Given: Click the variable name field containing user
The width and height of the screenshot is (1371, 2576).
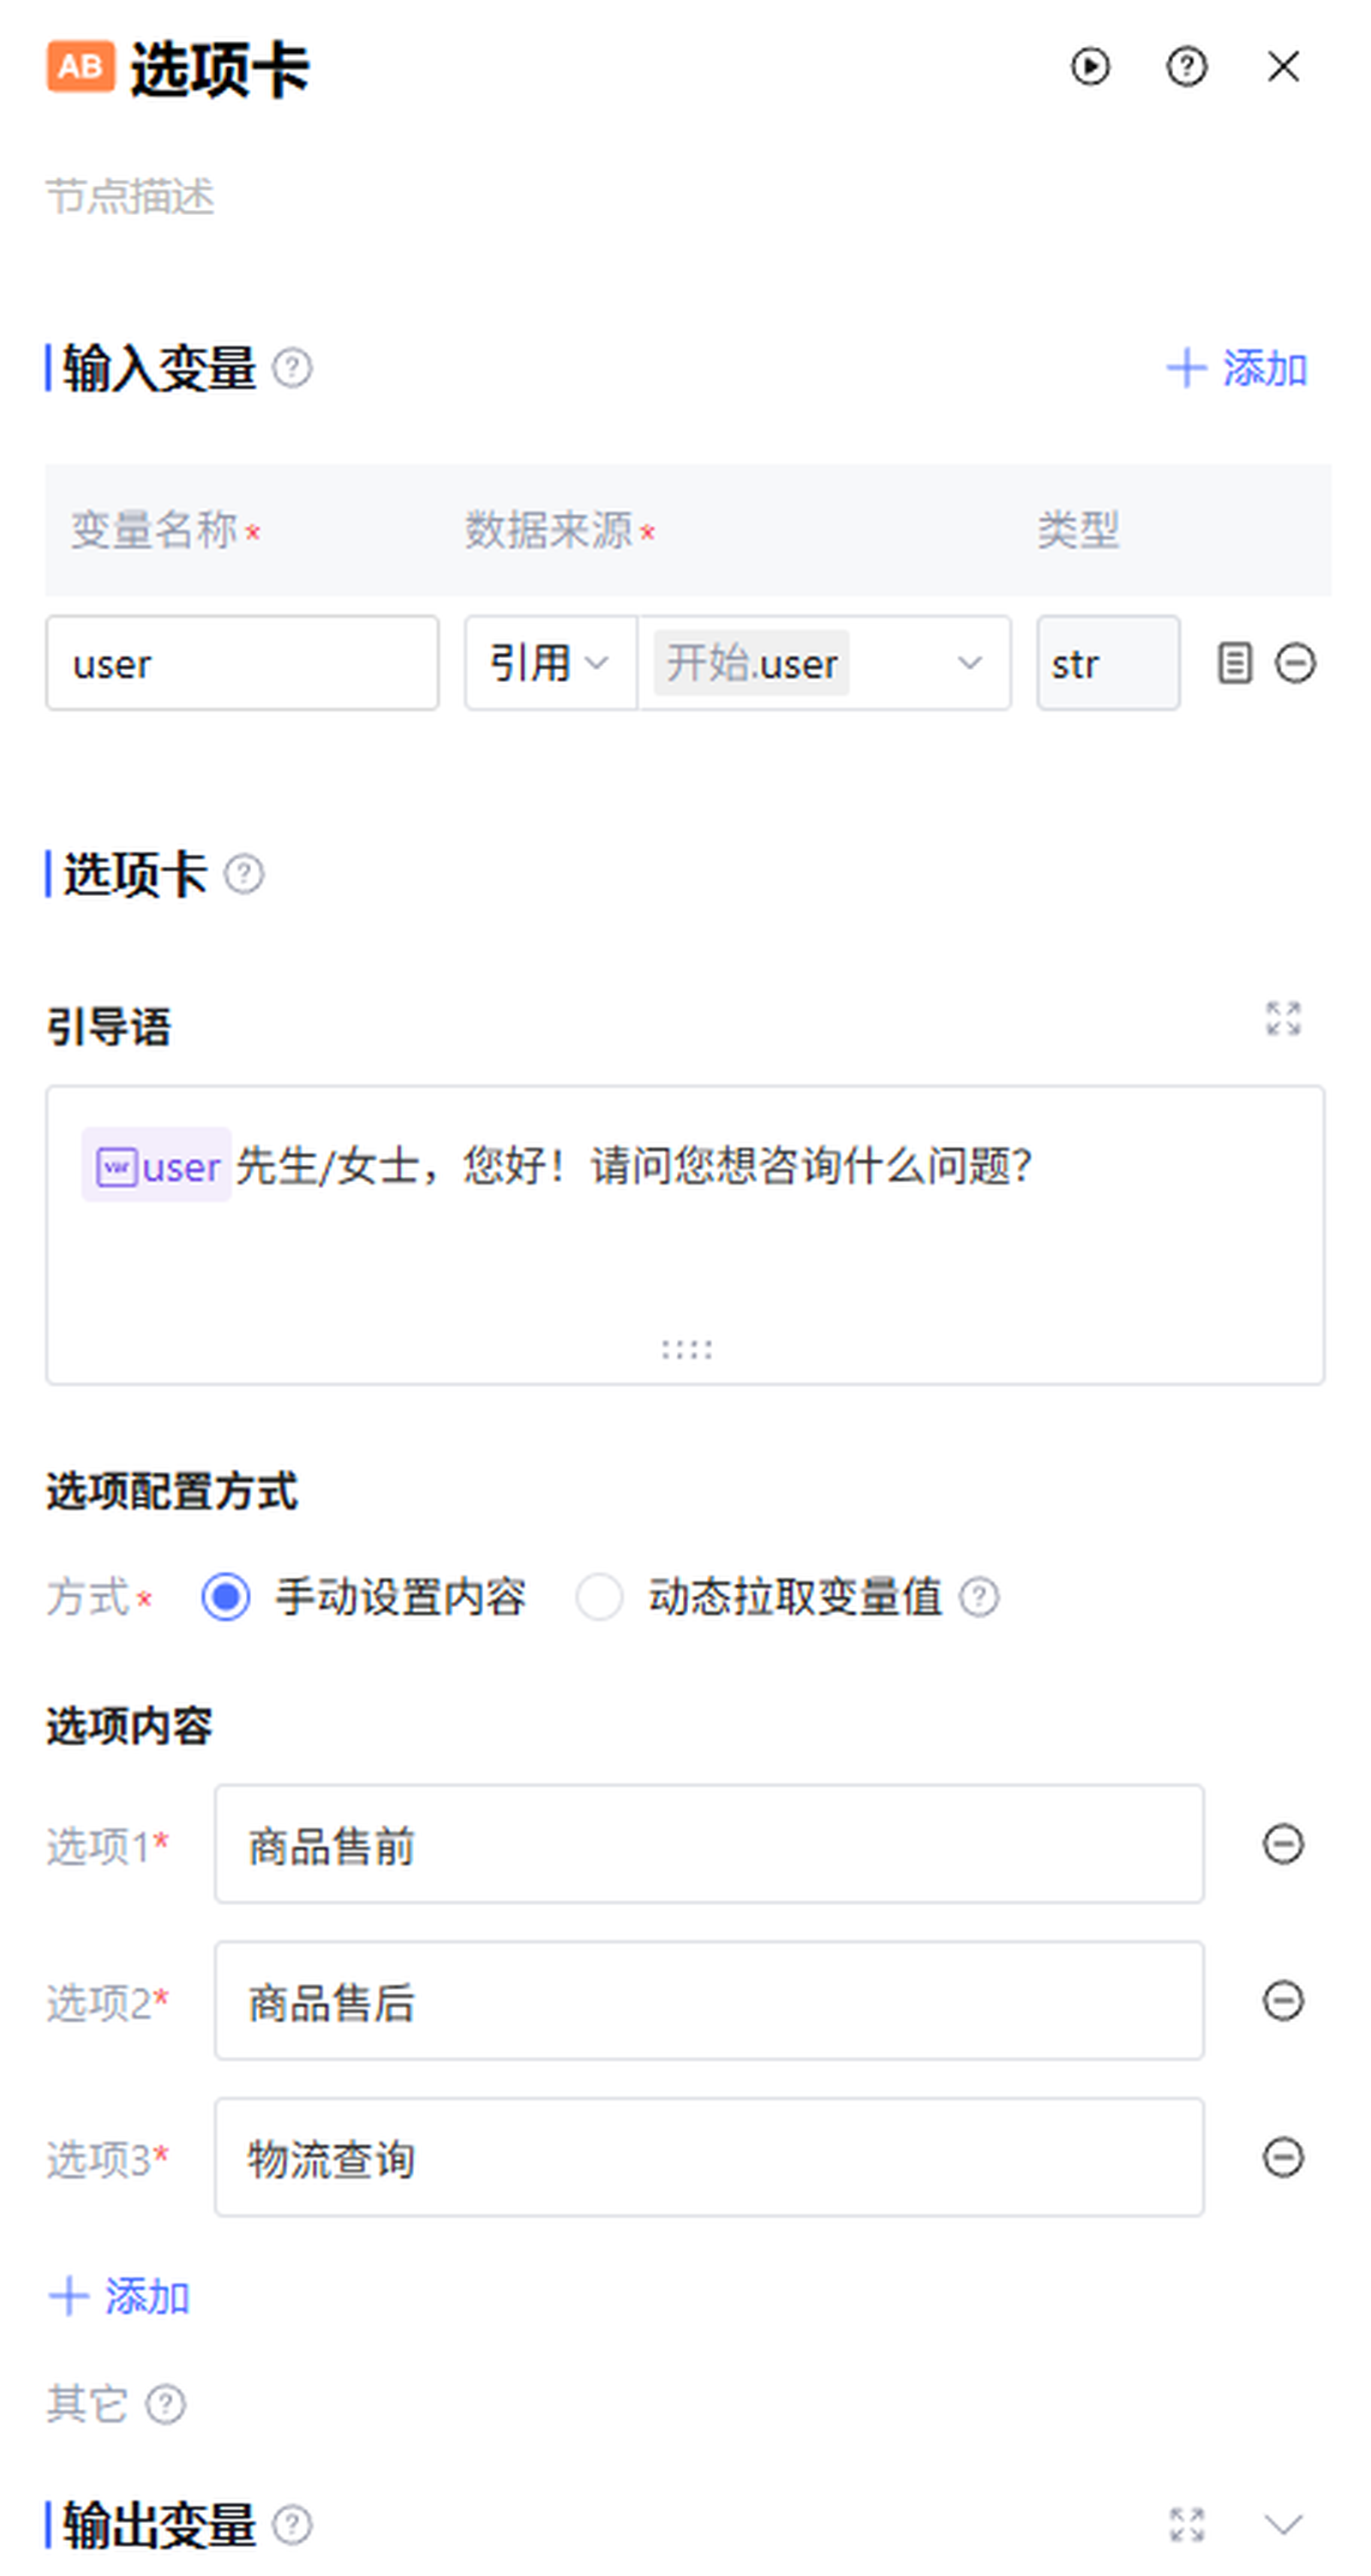Looking at the screenshot, I should 242,663.
